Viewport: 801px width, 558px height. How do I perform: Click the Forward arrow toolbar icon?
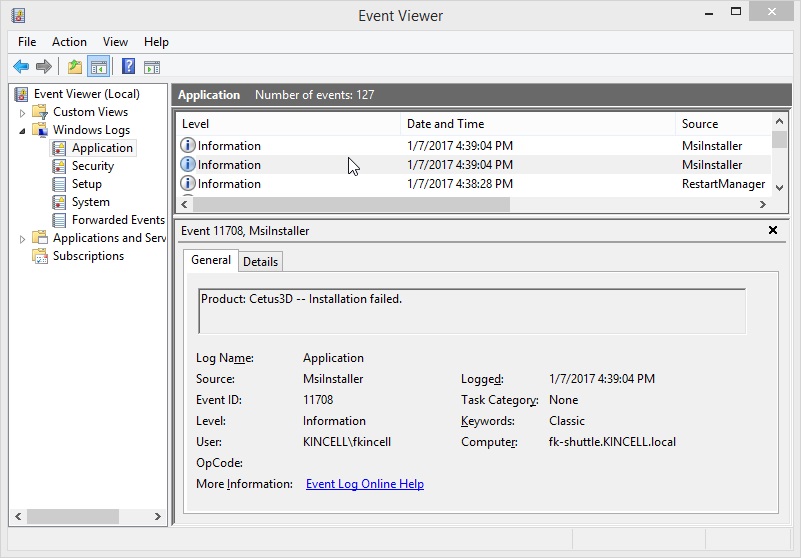pos(44,66)
